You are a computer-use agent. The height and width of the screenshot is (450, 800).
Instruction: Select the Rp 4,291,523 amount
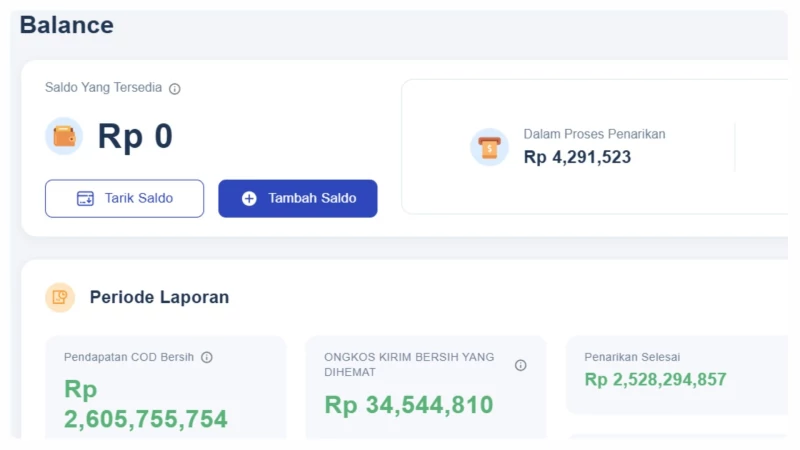point(577,157)
